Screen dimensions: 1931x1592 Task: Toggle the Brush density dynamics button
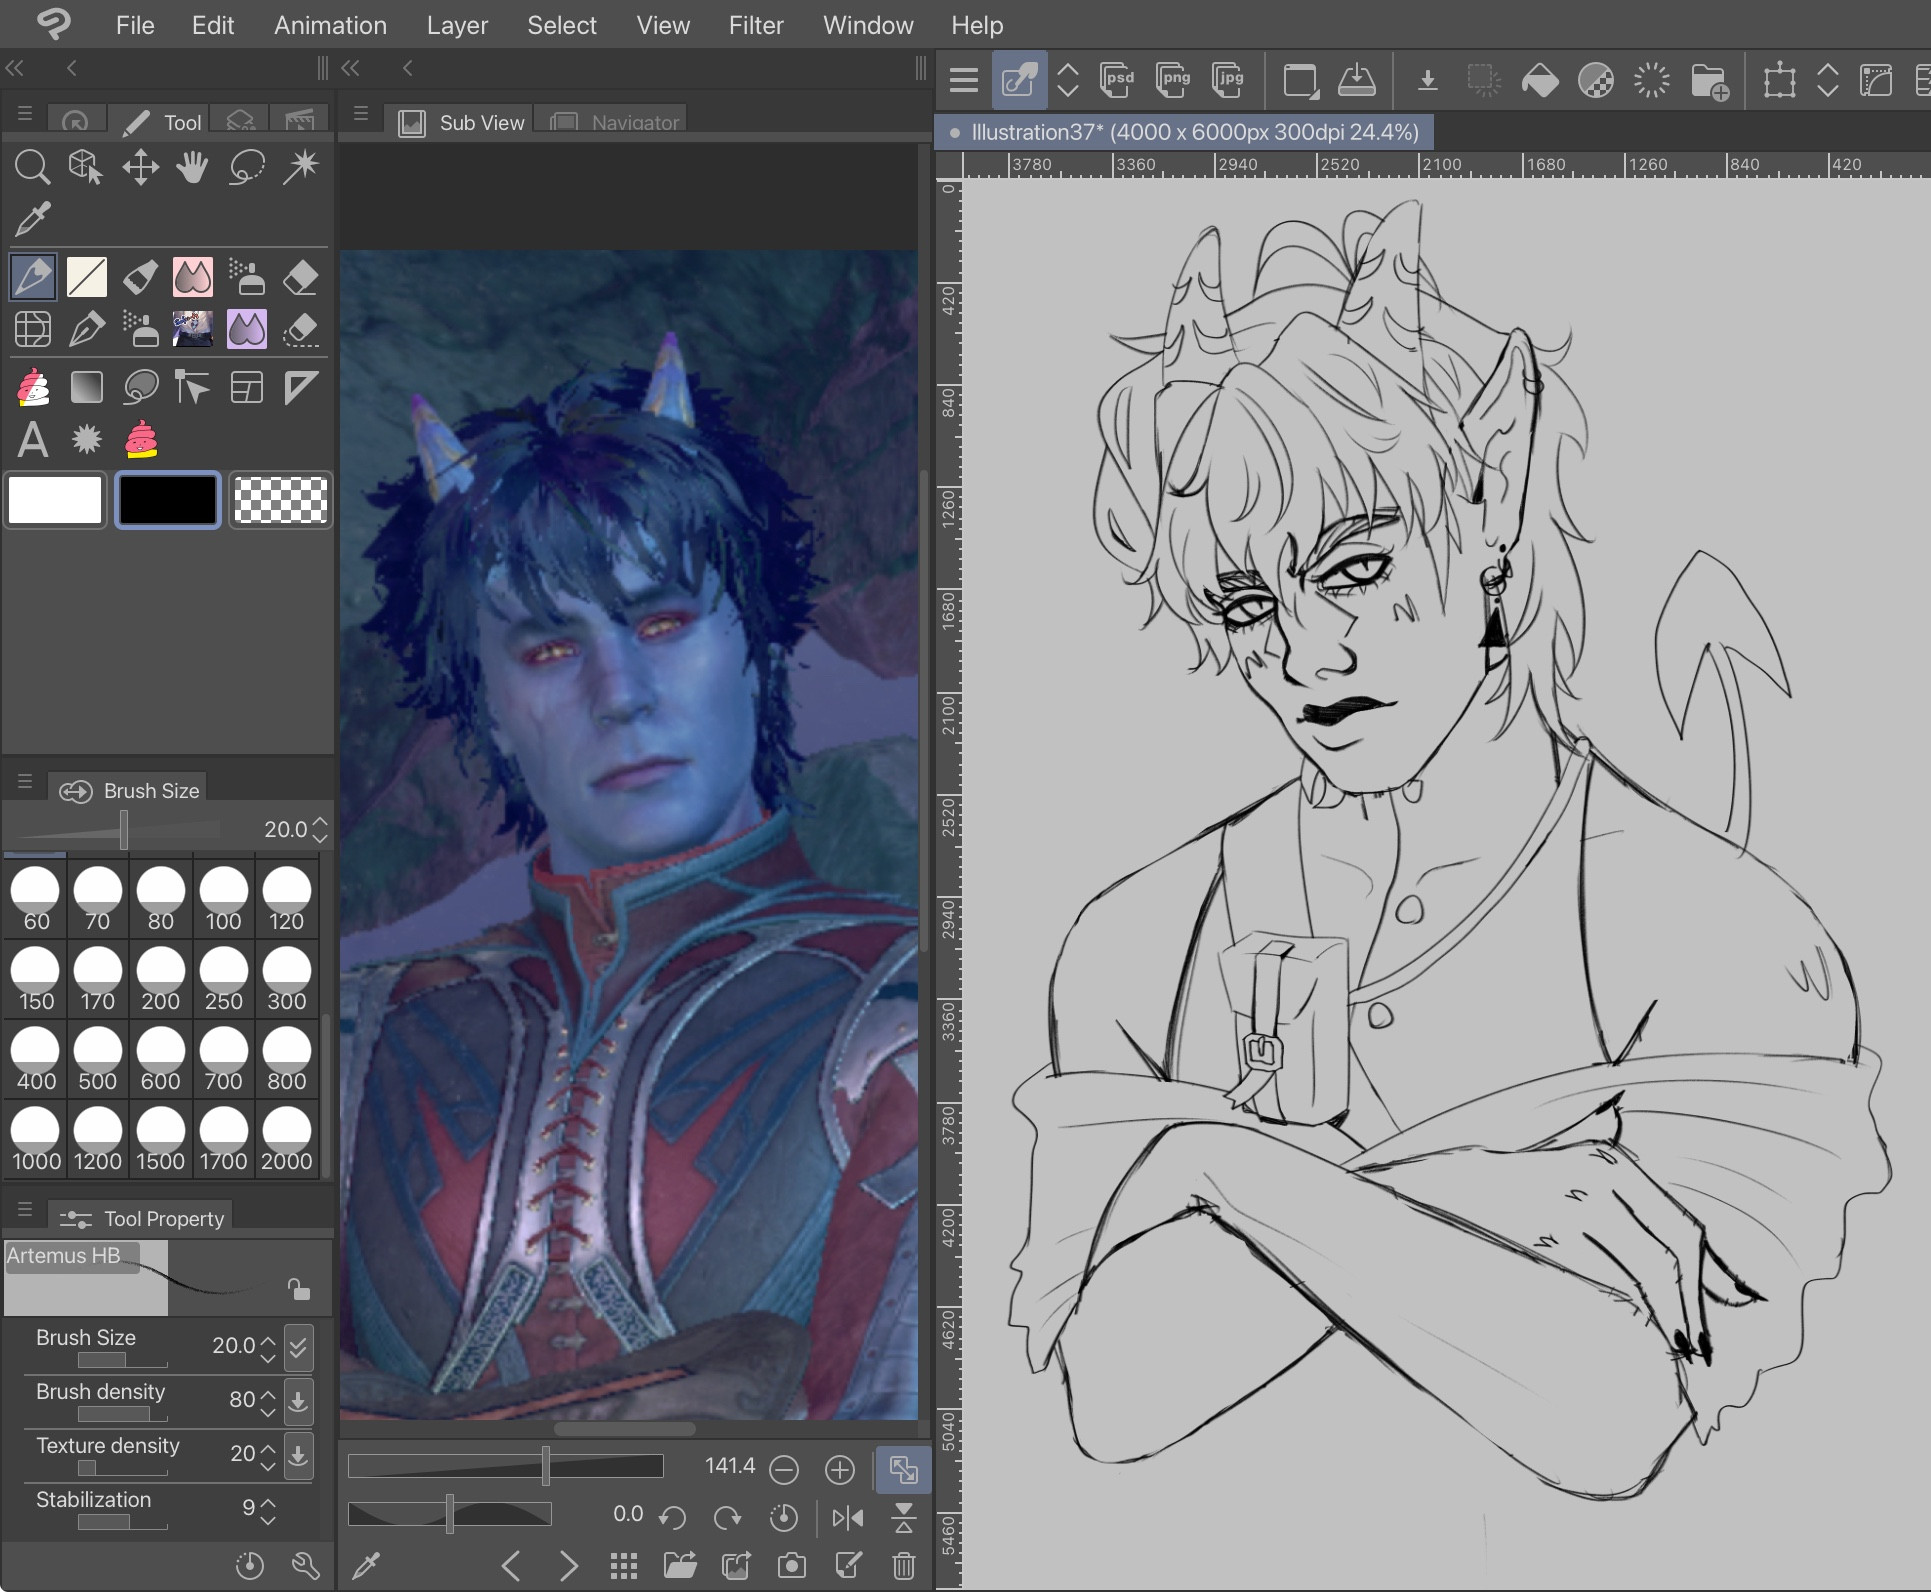coord(298,1401)
